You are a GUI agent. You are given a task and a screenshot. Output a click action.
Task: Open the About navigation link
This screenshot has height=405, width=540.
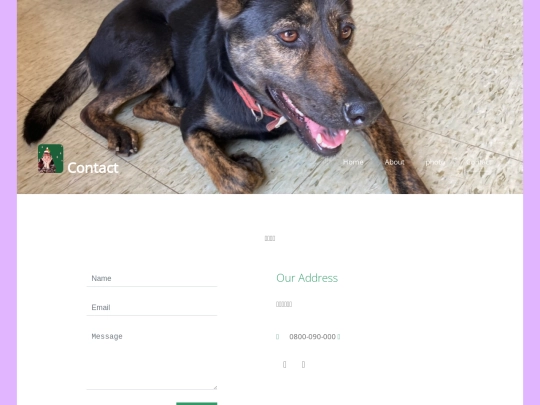[394, 162]
